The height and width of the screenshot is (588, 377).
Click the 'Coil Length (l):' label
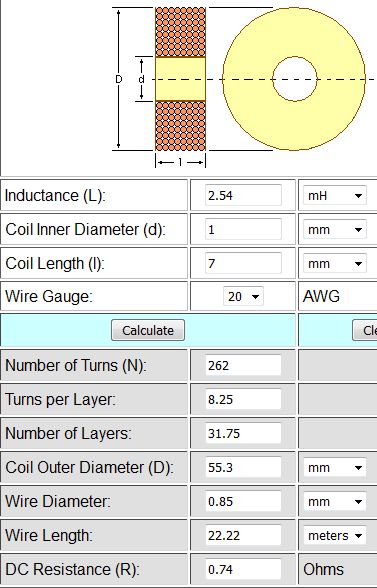pyautogui.click(x=55, y=264)
